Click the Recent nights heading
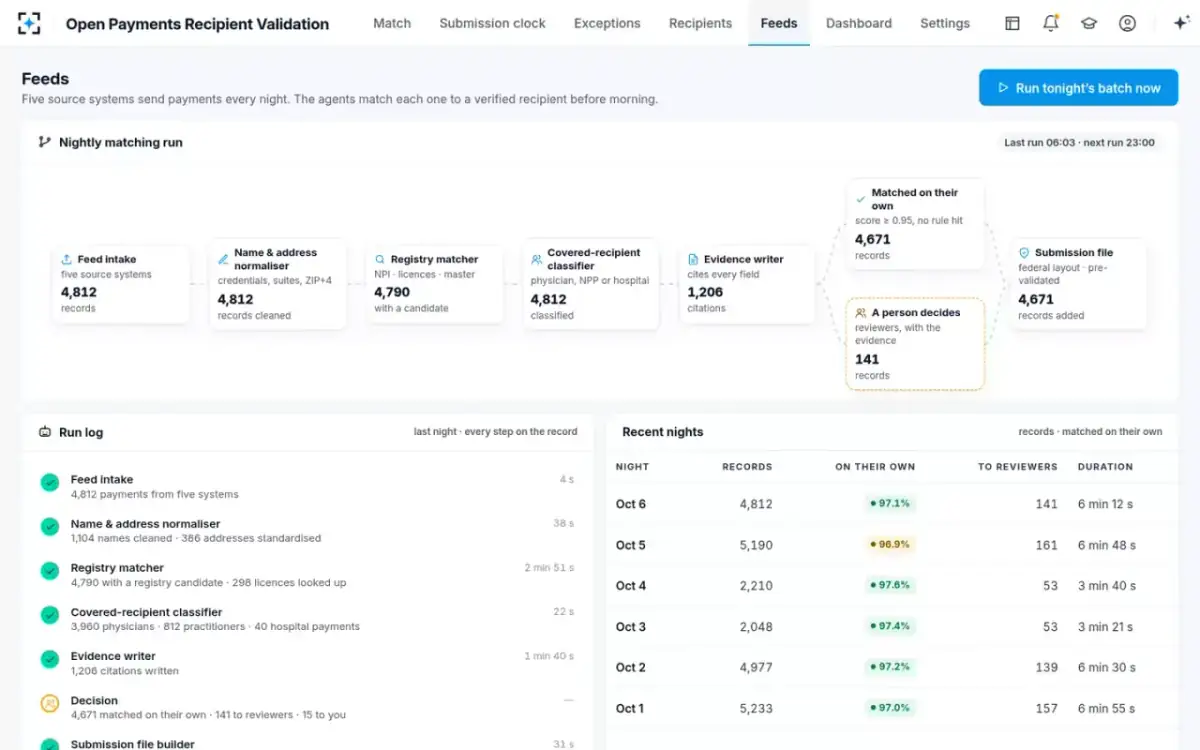The width and height of the screenshot is (1200, 750). (663, 432)
